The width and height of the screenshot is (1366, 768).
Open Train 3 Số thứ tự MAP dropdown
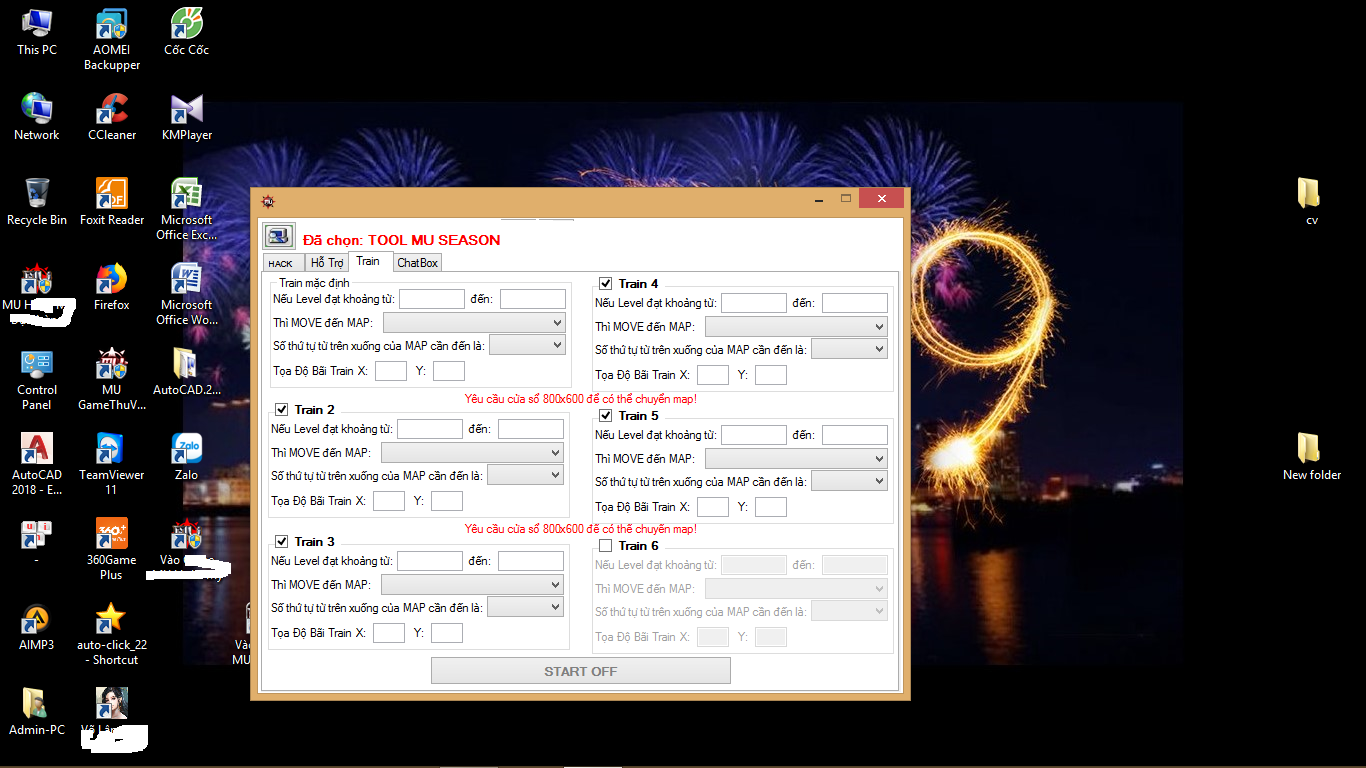click(x=525, y=607)
